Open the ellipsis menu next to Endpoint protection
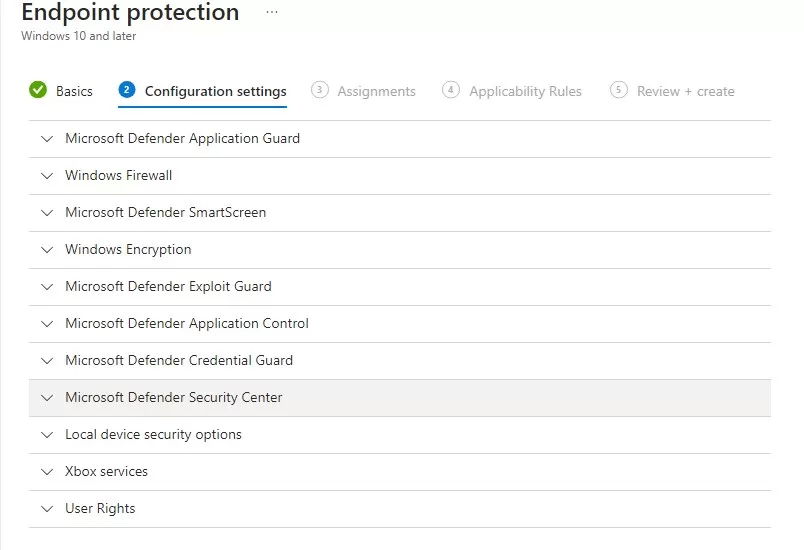This screenshot has height=550, width=804. 272,12
